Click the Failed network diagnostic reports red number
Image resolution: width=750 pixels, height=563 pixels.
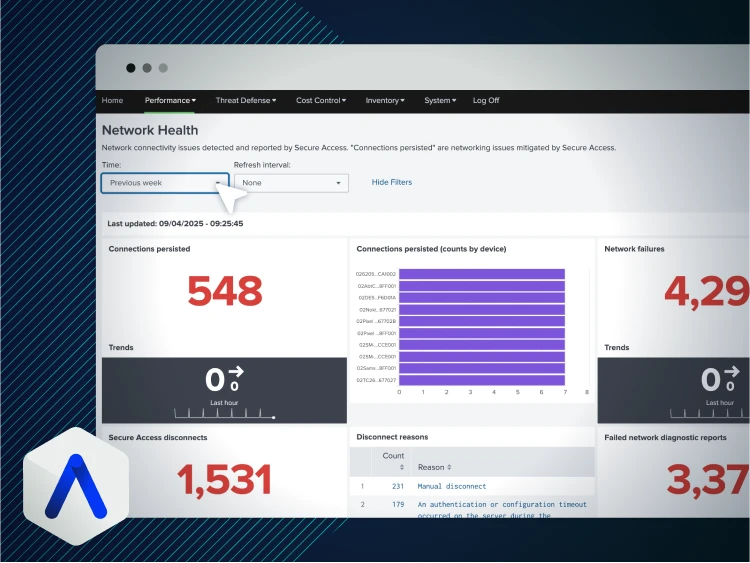click(x=708, y=479)
